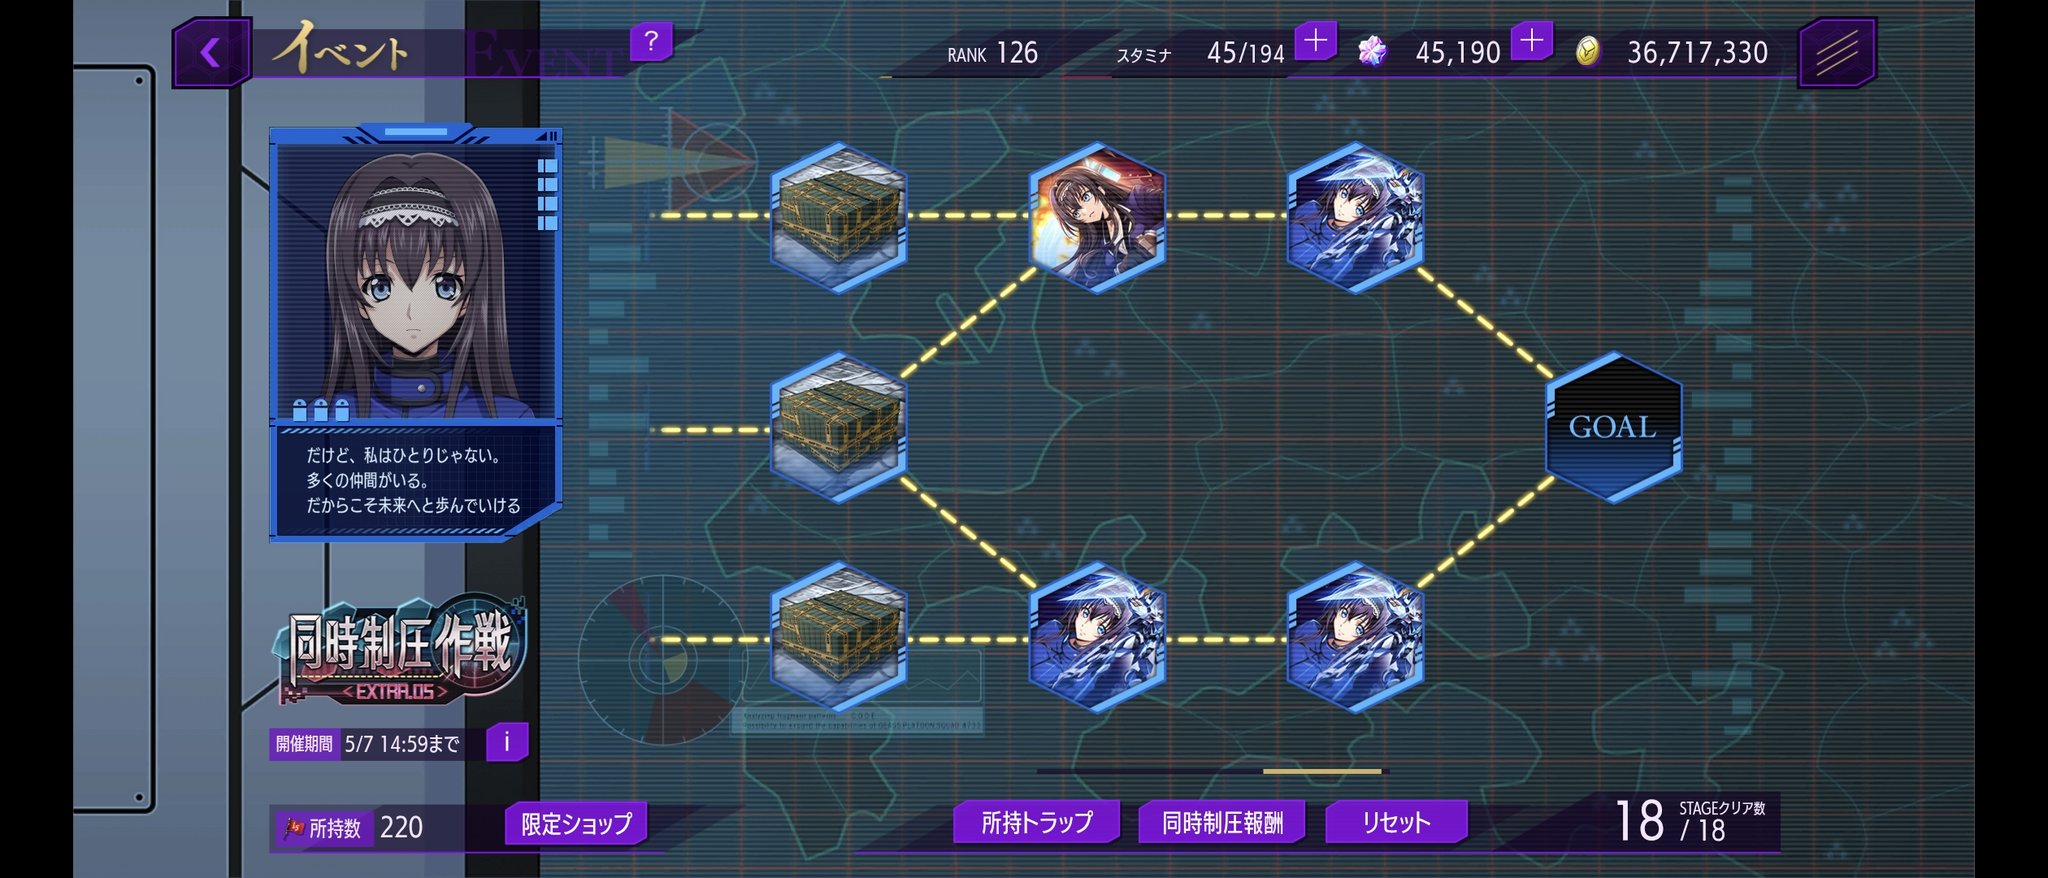Screen dimensions: 2048x878
Task: Click the リセット reset button
Action: coord(1396,822)
